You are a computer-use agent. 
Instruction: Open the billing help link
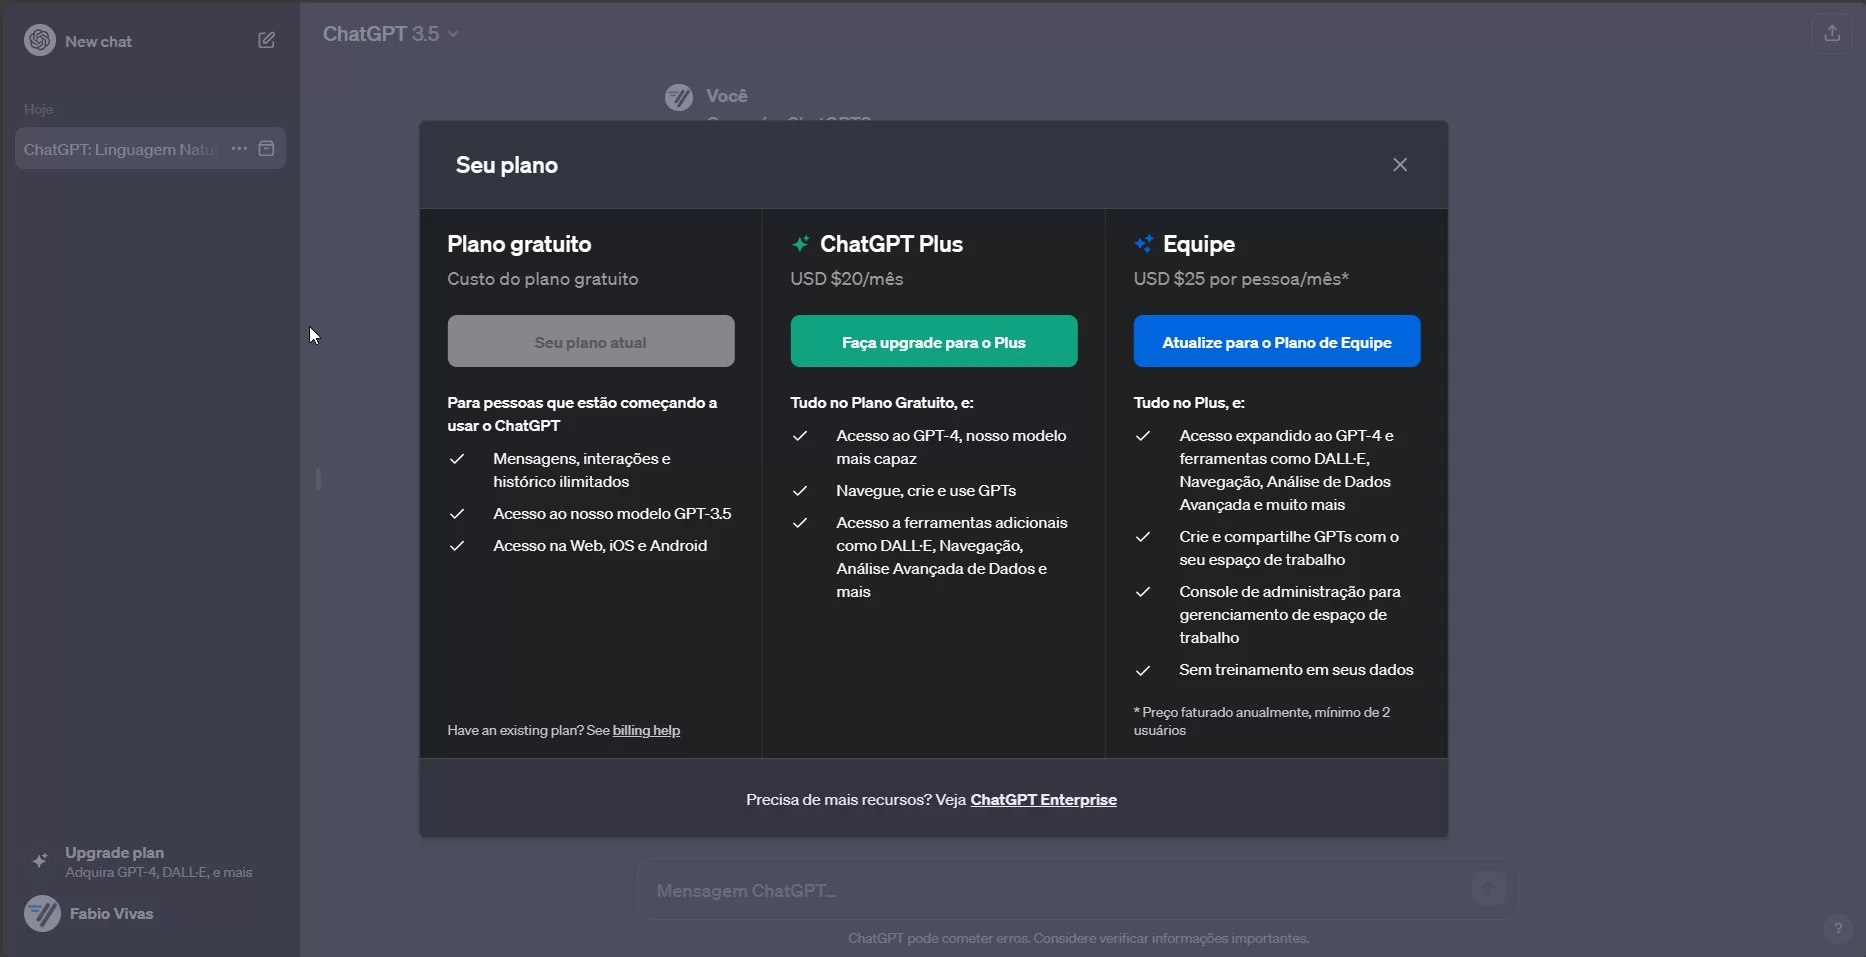(x=646, y=731)
